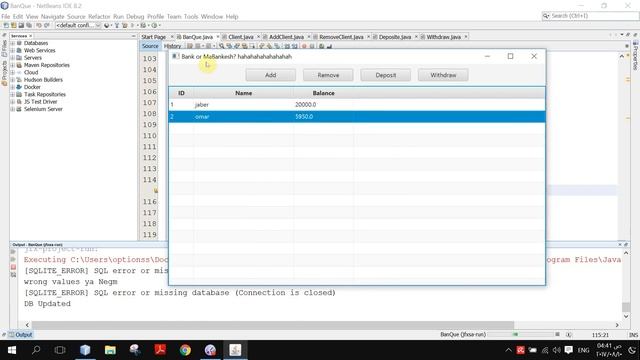Image resolution: width=640 pixels, height=360 pixels.
Task: Click the Withdraw button in bank window
Action: coord(443,75)
